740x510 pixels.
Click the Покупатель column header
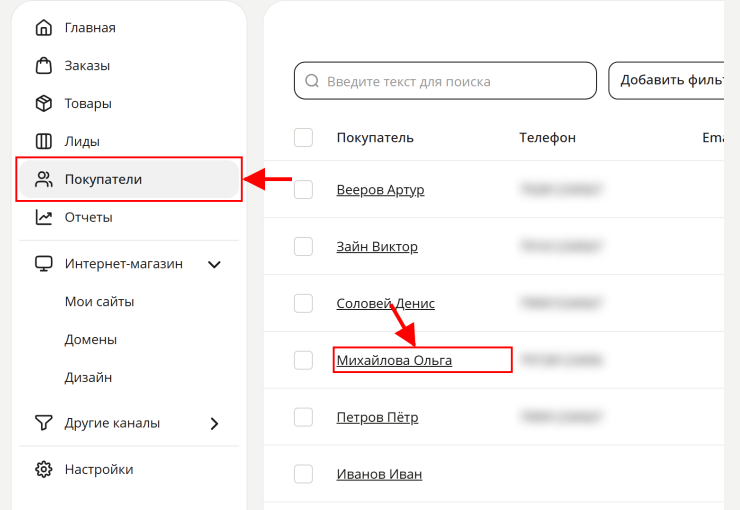pos(375,137)
